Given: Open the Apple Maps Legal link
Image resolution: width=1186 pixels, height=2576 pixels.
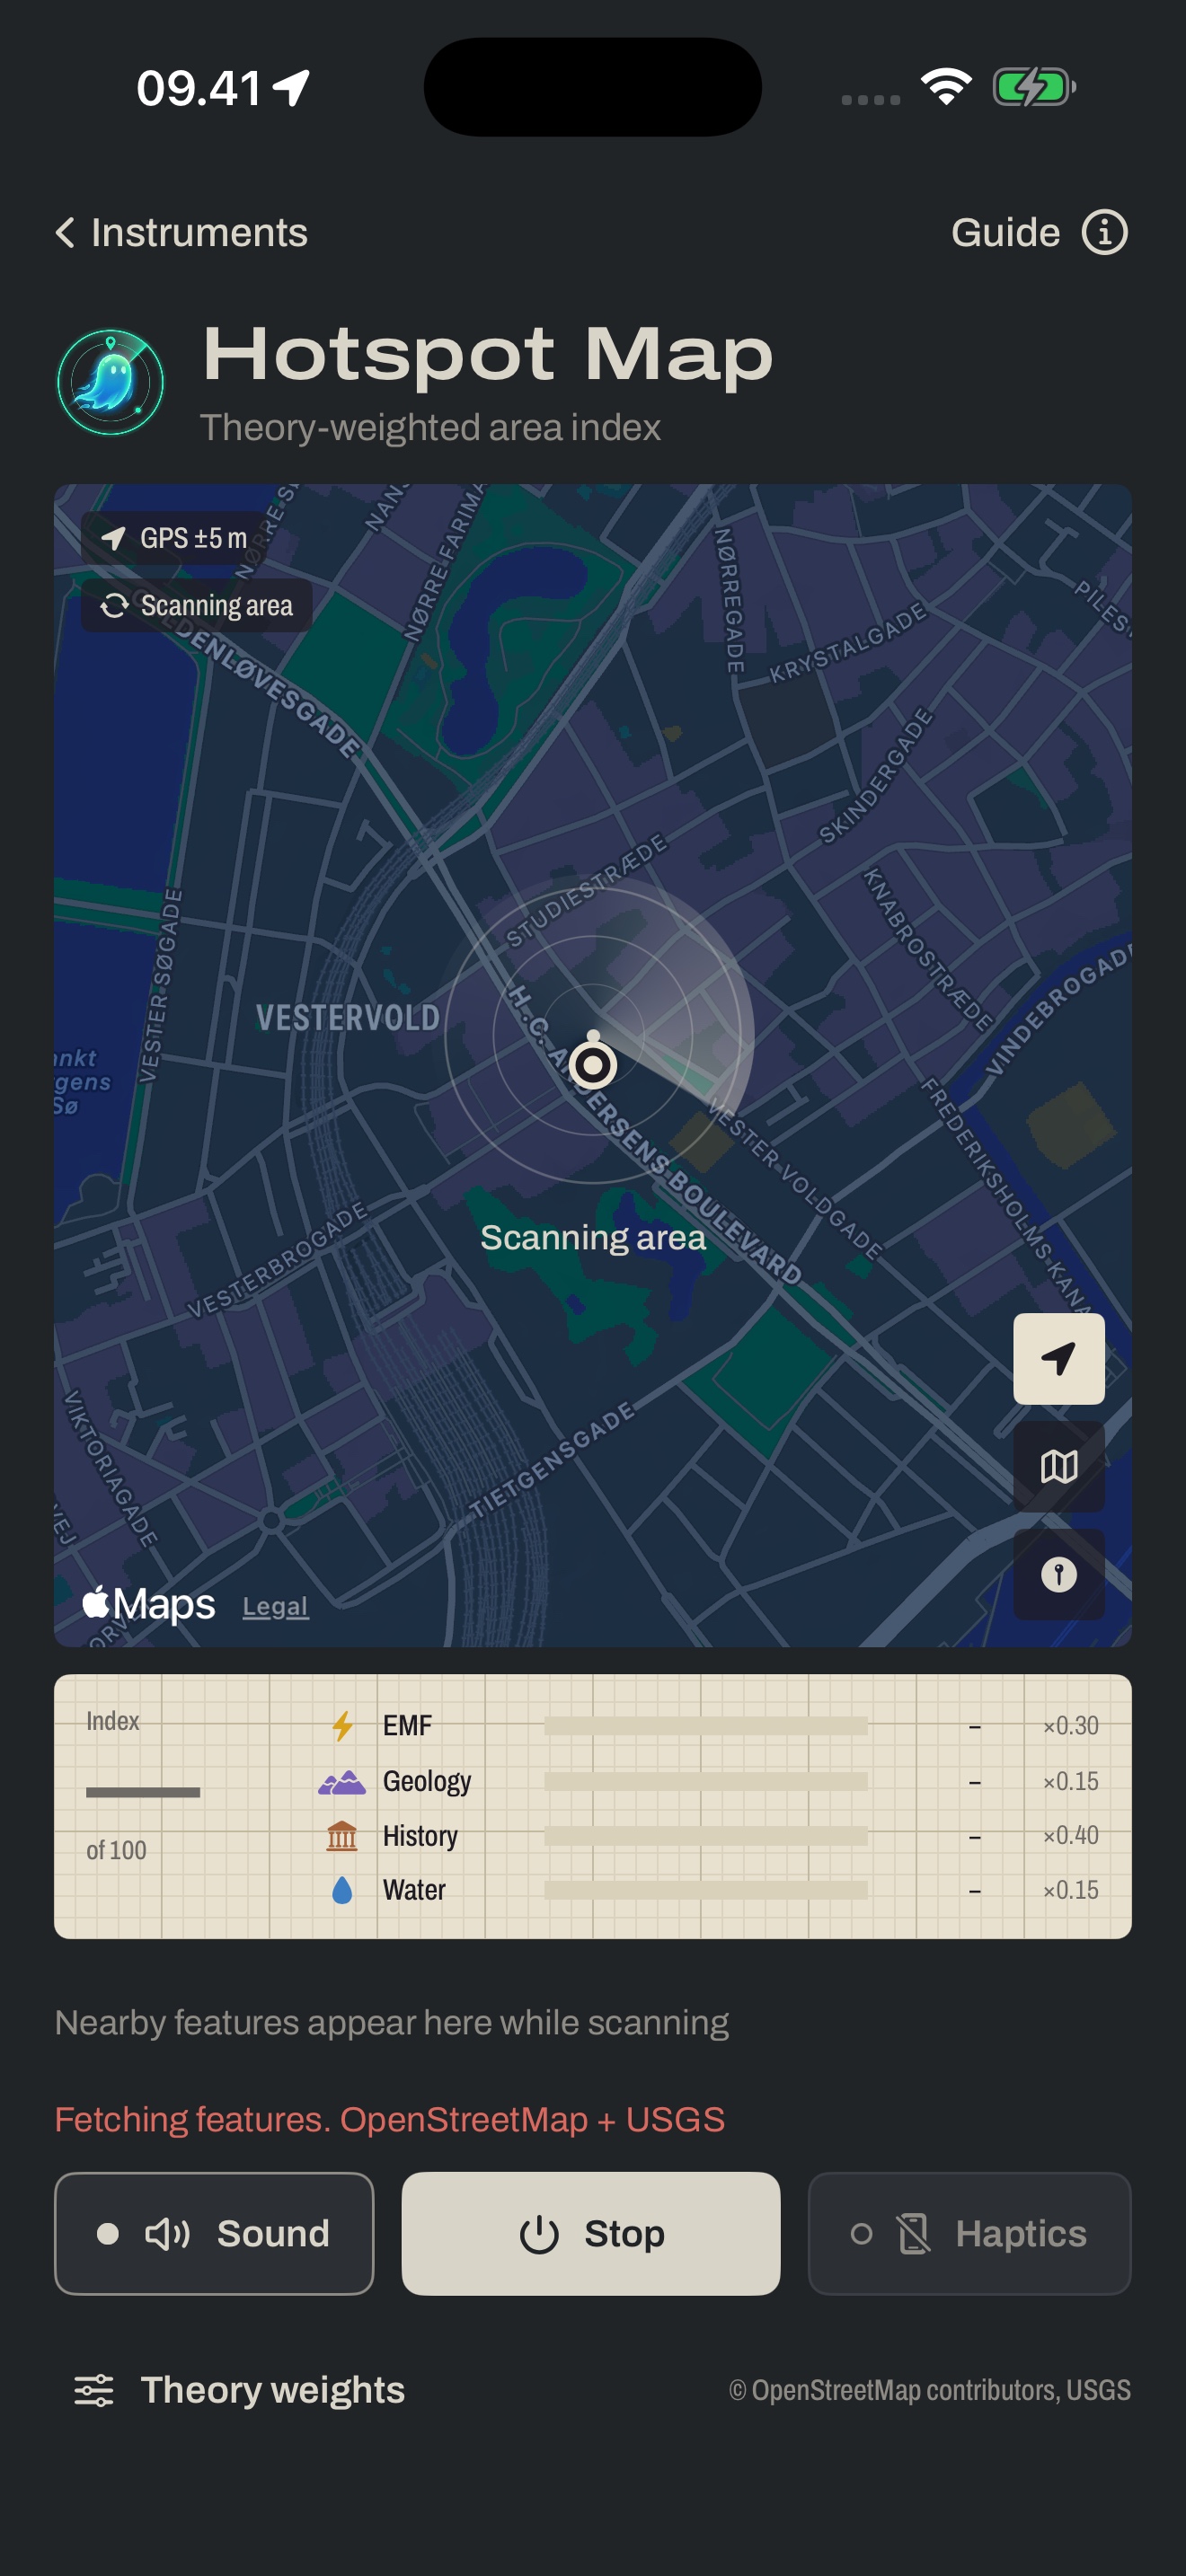Looking at the screenshot, I should tap(275, 1606).
